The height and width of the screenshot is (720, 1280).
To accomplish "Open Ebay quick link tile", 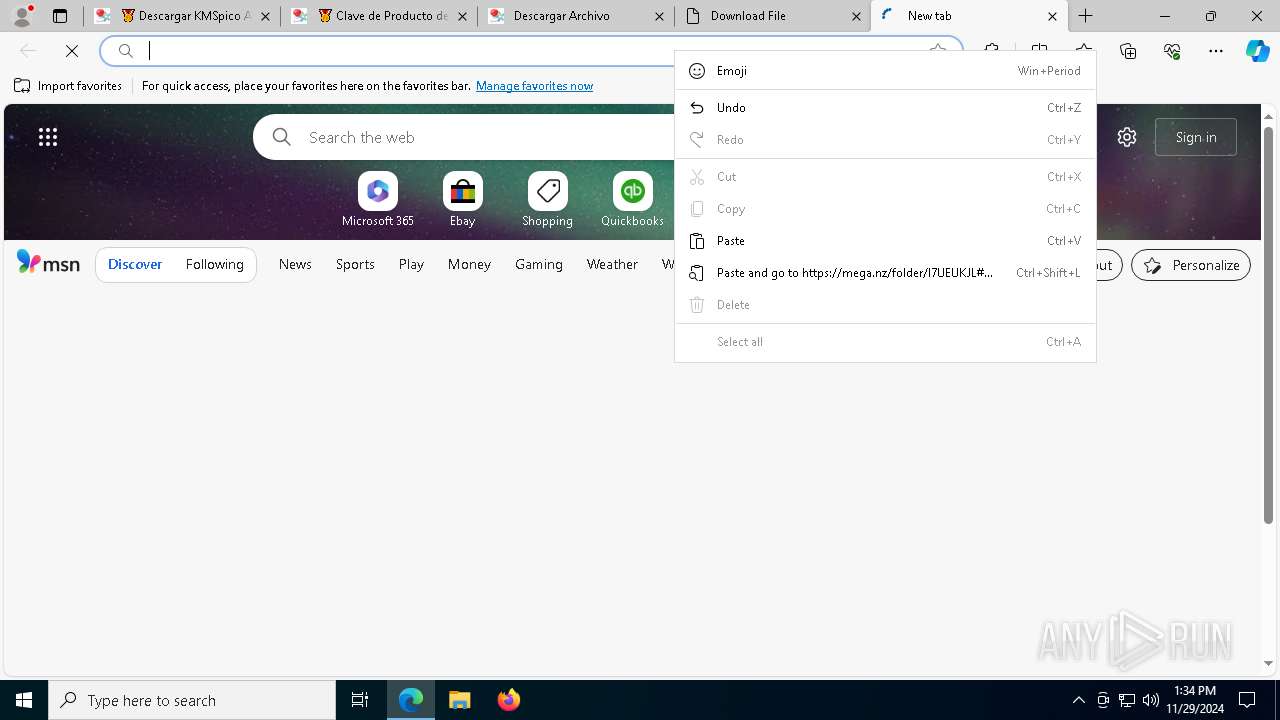I will click(x=462, y=200).
